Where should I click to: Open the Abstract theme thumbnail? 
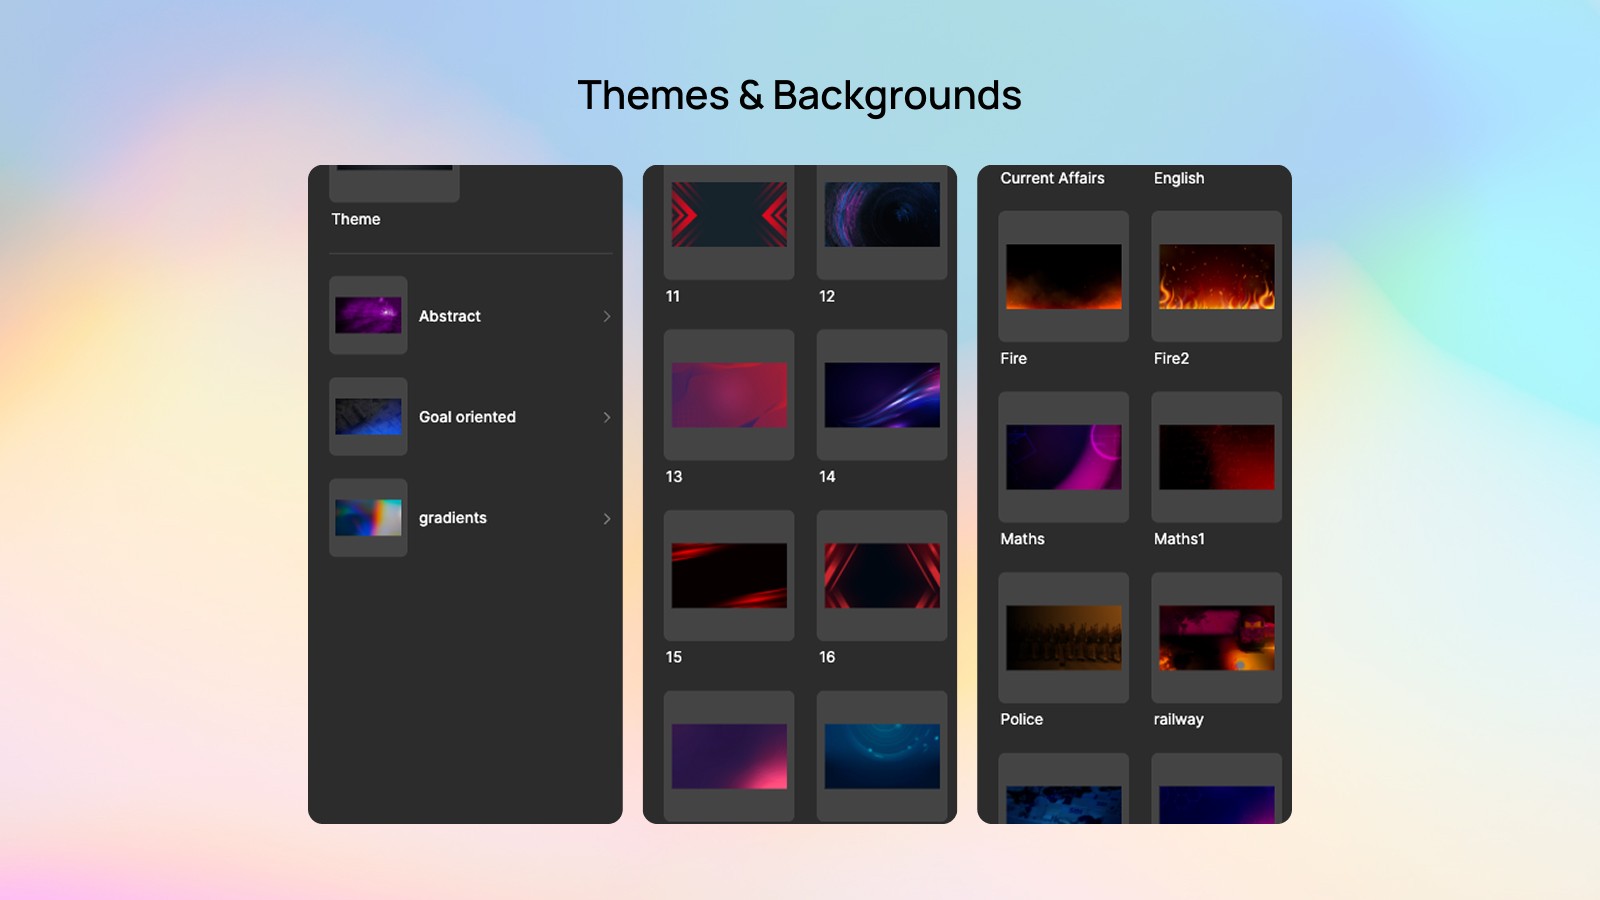click(x=368, y=315)
